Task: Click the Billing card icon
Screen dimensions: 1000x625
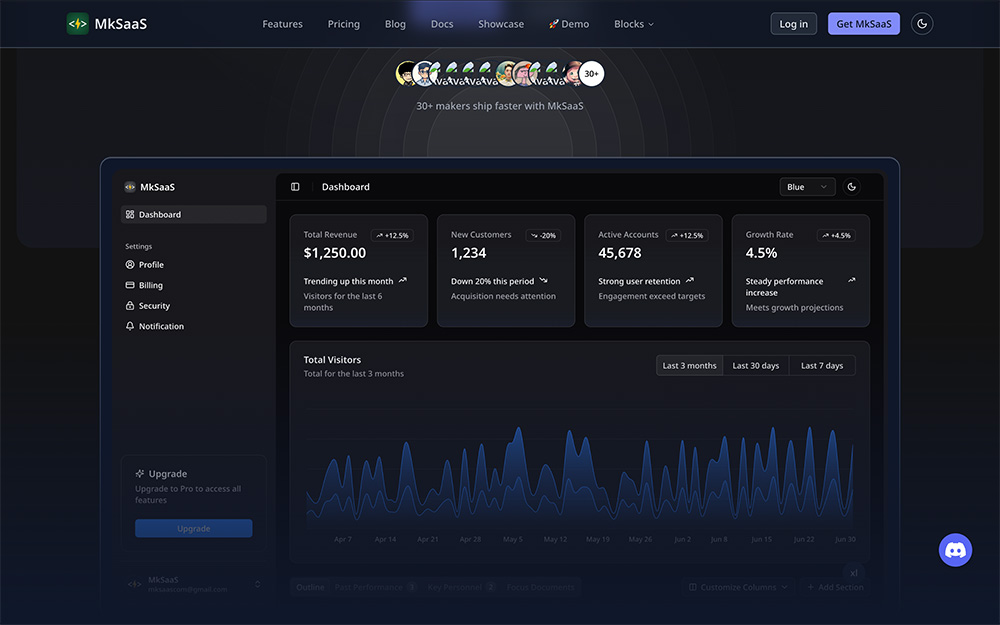Action: (130, 285)
